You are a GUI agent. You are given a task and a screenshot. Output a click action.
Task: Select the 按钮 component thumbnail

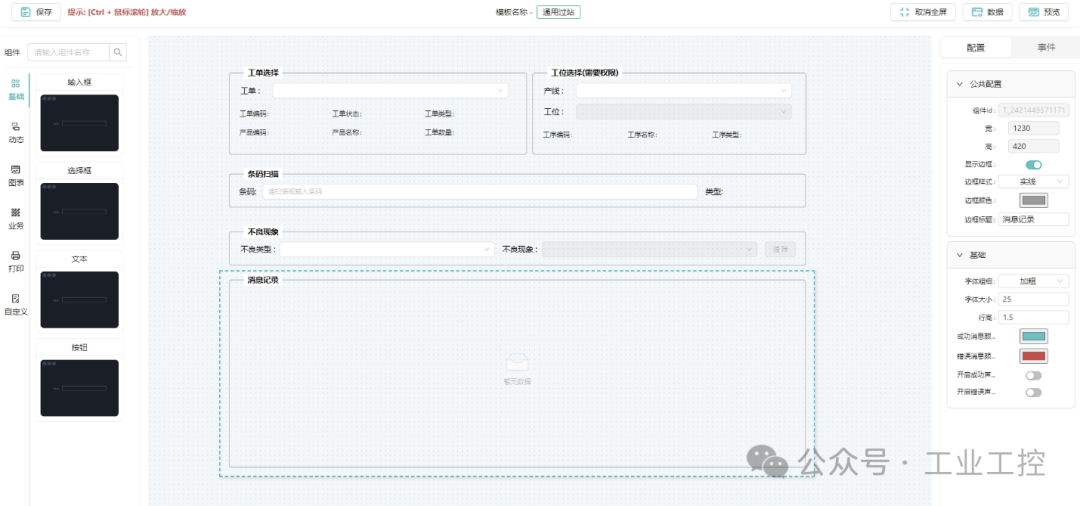click(79, 388)
